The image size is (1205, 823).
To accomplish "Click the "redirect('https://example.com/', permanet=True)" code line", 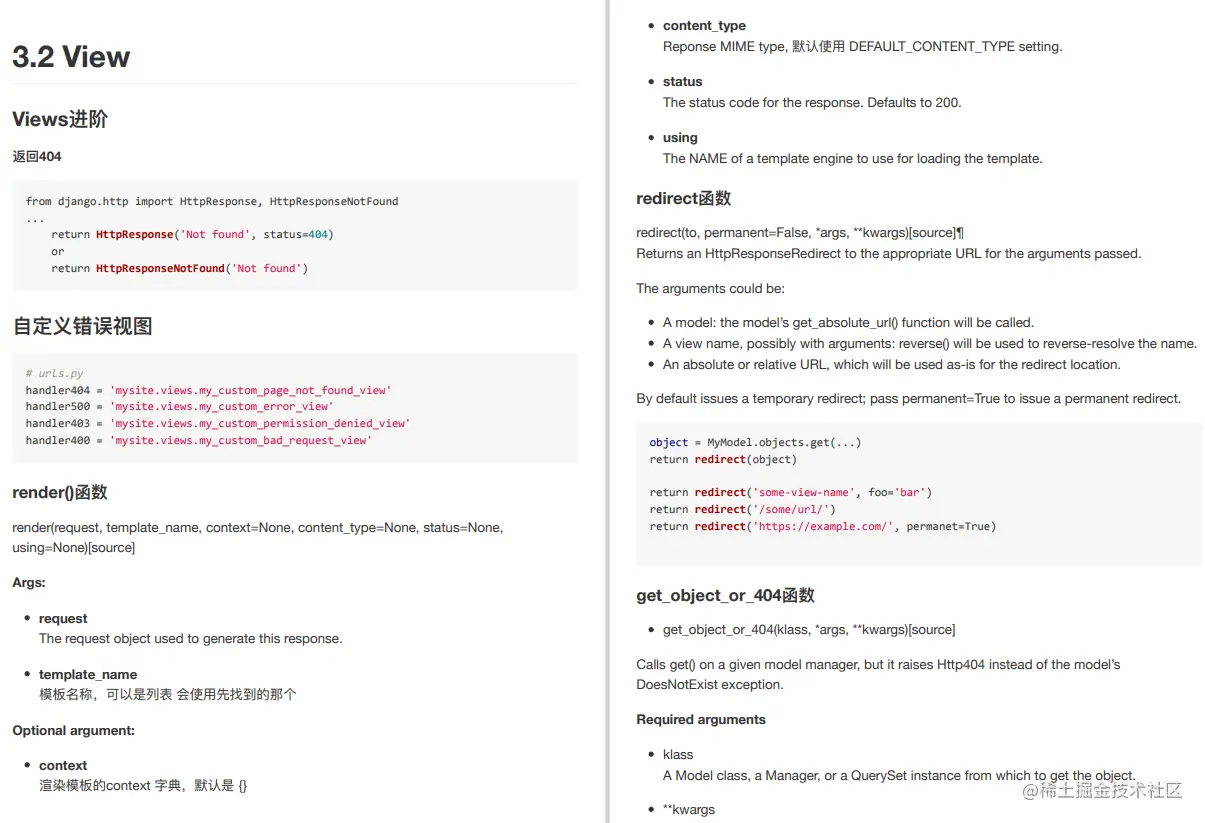I will 823,526.
